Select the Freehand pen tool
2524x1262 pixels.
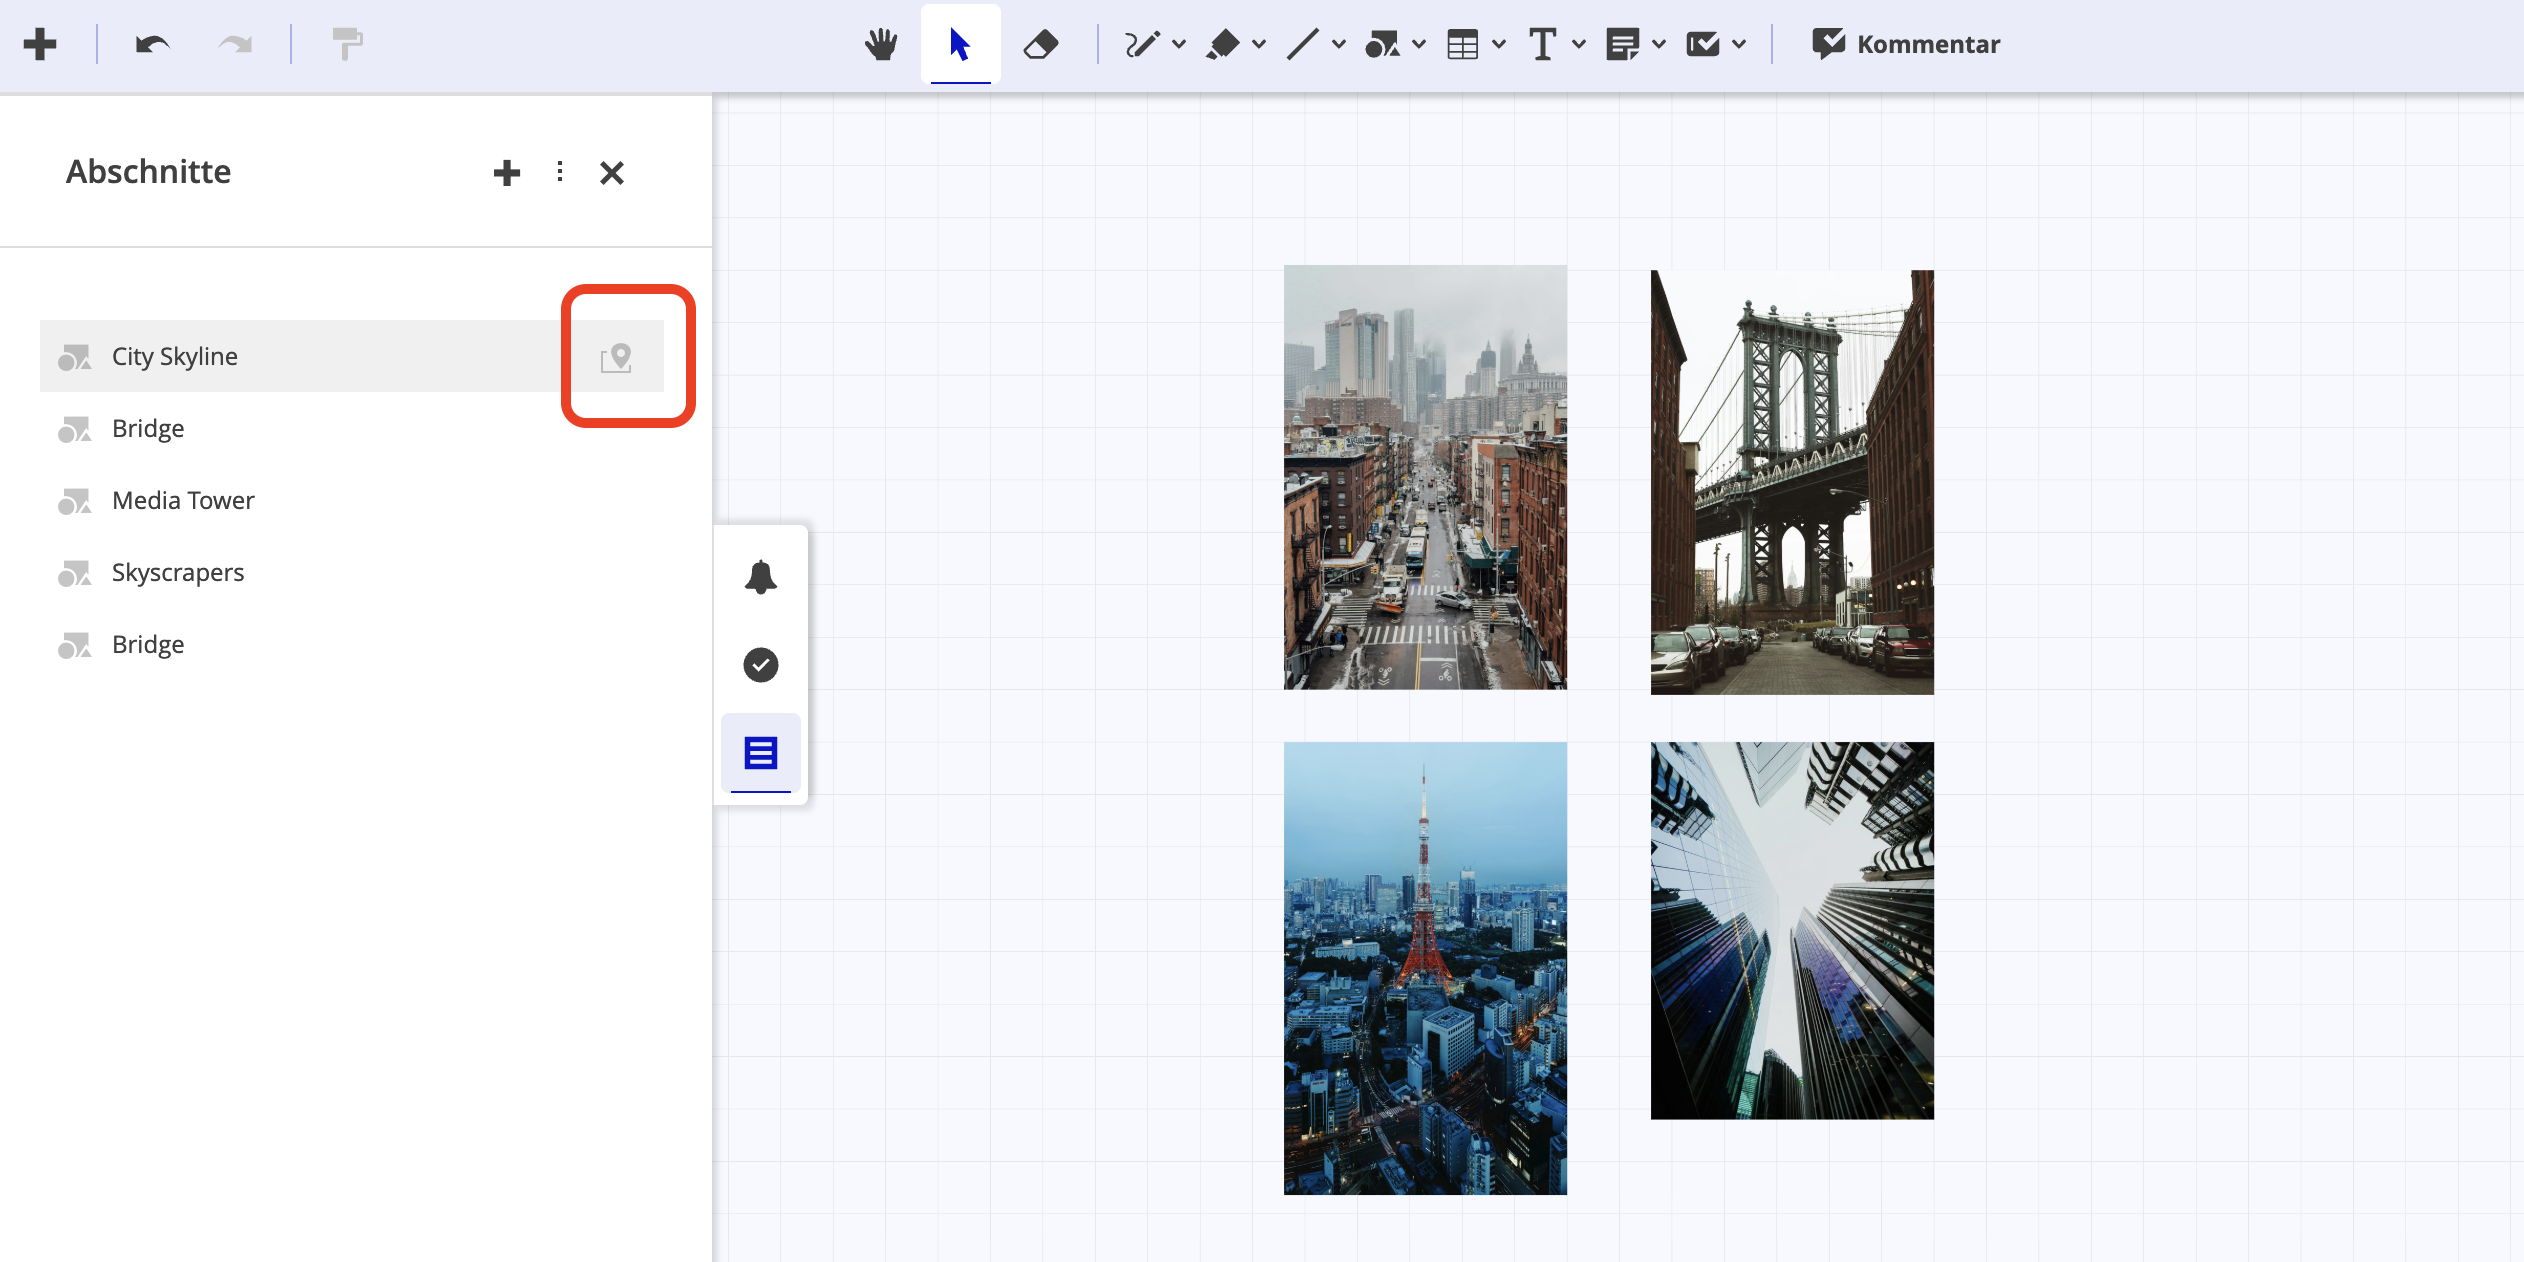(x=1143, y=44)
